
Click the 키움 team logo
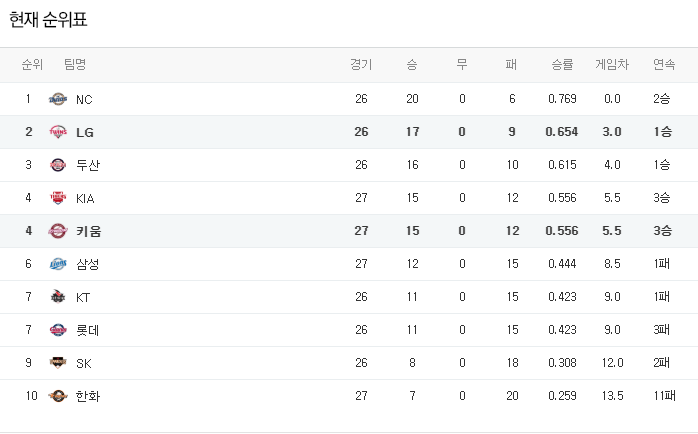[x=57, y=231]
